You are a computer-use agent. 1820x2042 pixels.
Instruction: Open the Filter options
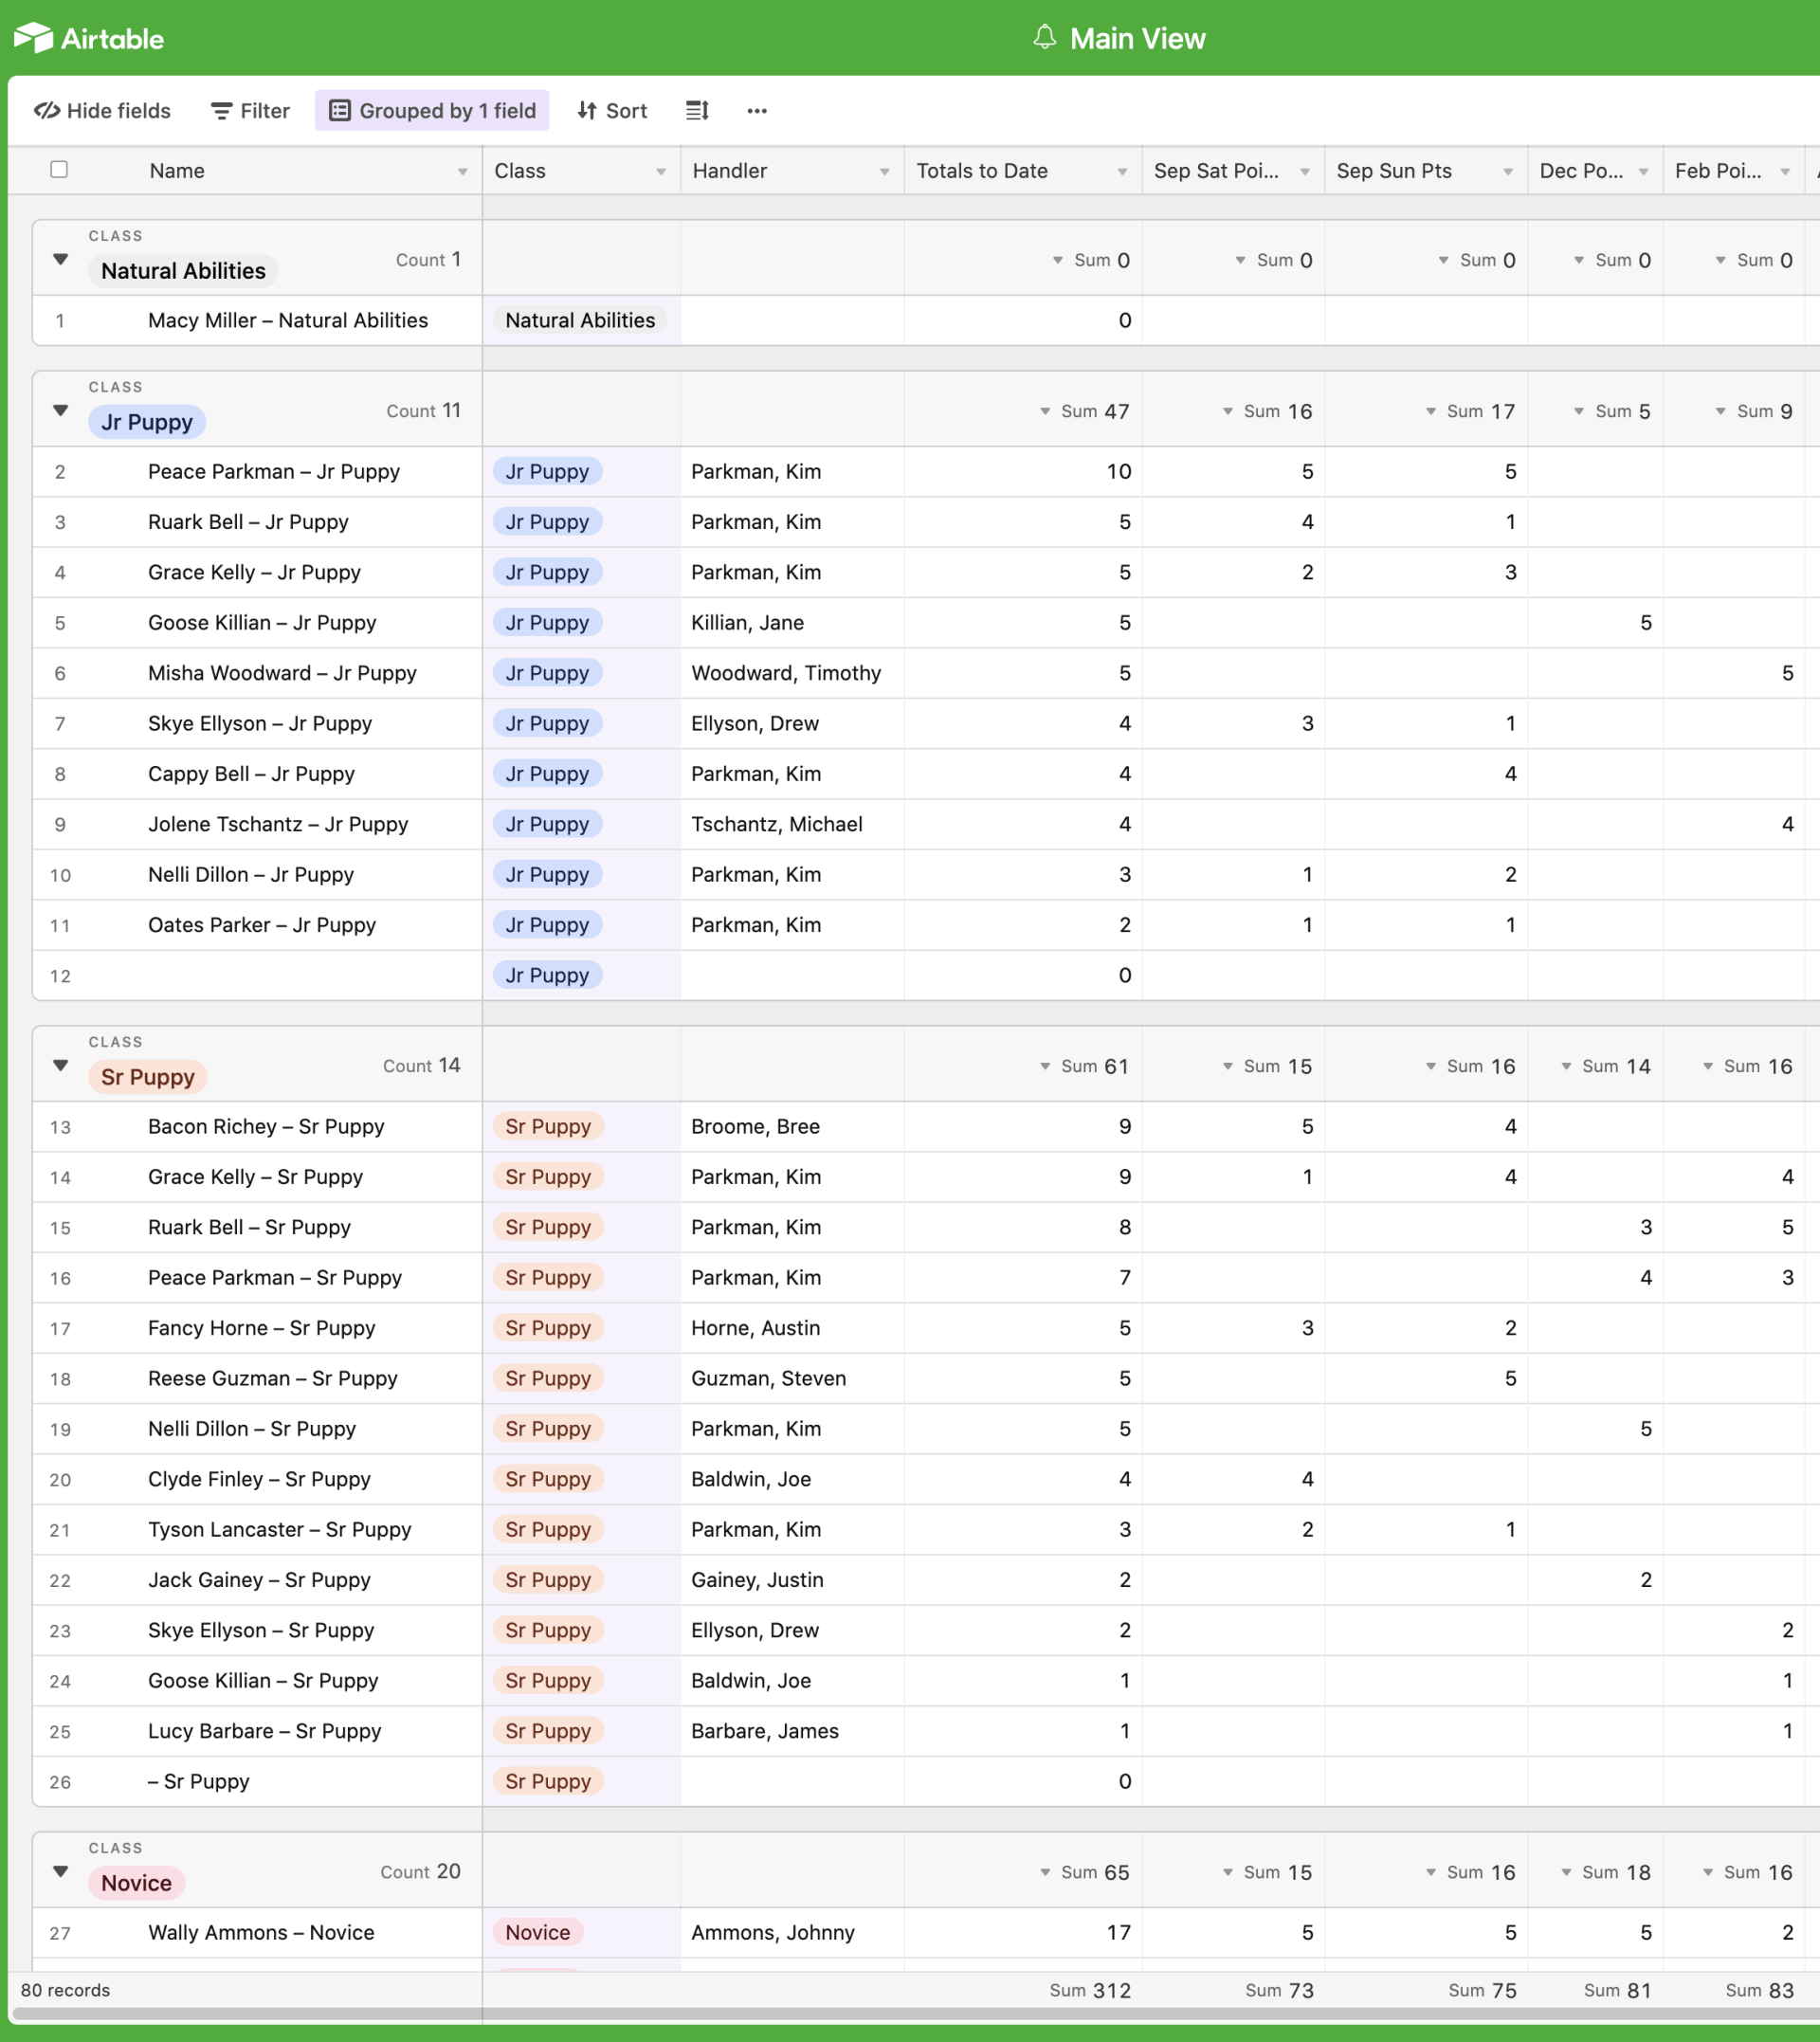click(x=250, y=111)
